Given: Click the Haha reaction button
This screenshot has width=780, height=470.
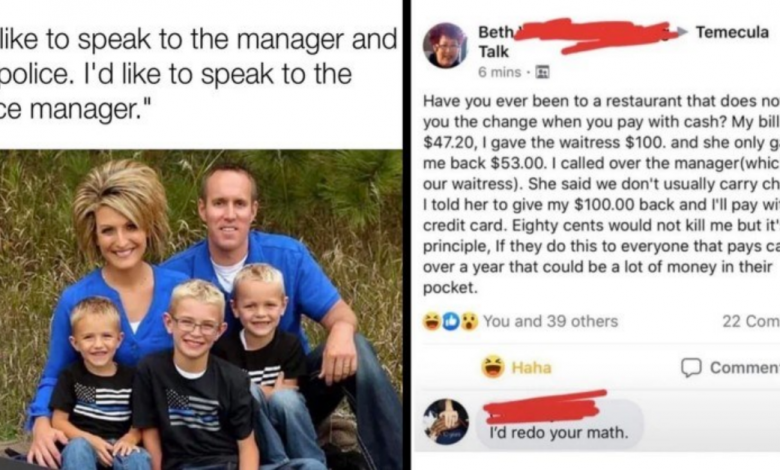Looking at the screenshot, I should [x=516, y=368].
